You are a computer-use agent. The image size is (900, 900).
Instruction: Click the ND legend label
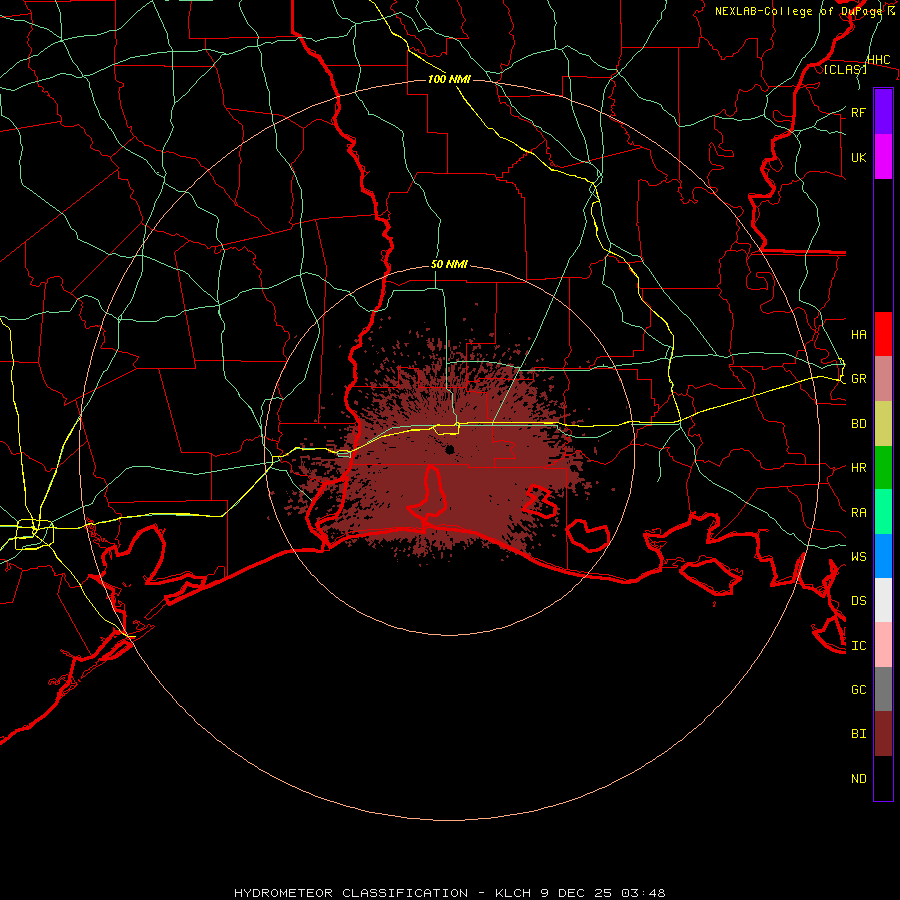[858, 778]
